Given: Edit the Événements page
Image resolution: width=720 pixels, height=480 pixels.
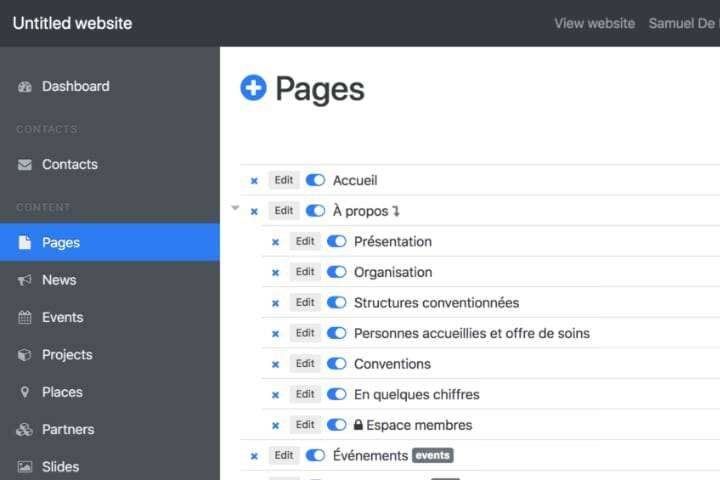Looking at the screenshot, I should (284, 455).
